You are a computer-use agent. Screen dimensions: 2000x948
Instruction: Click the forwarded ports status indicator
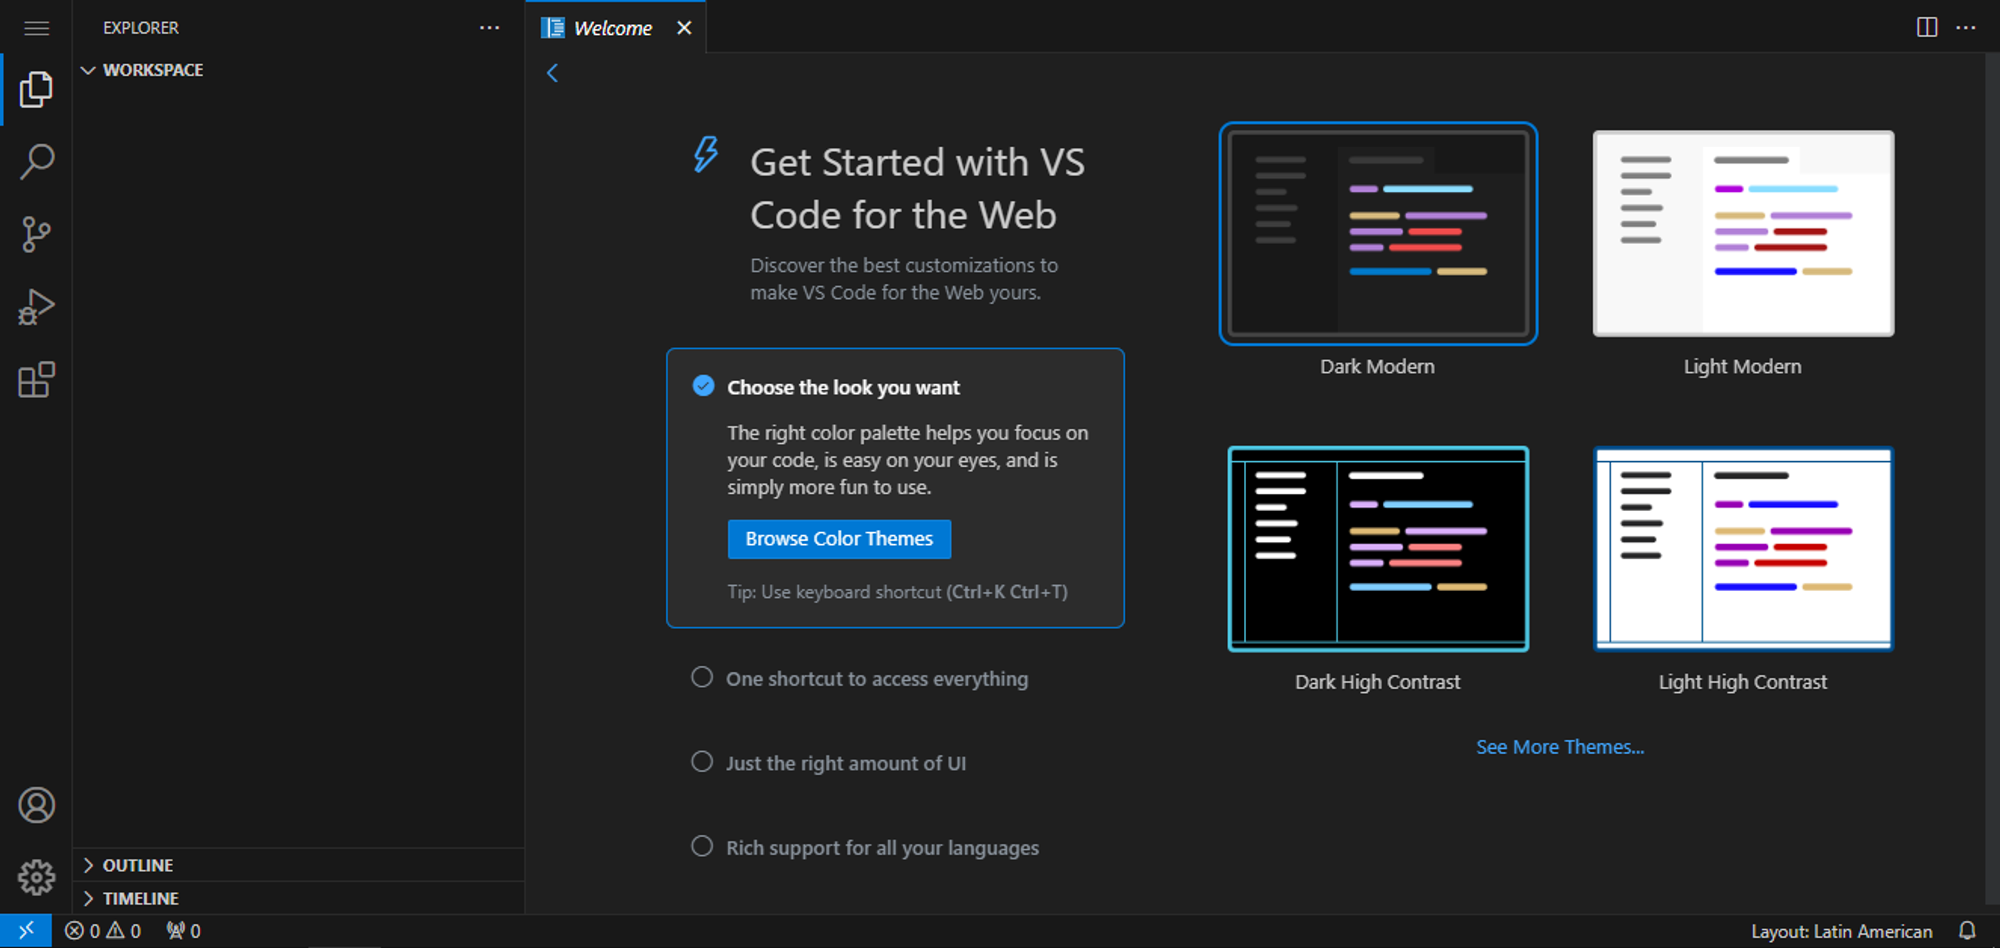pos(184,931)
